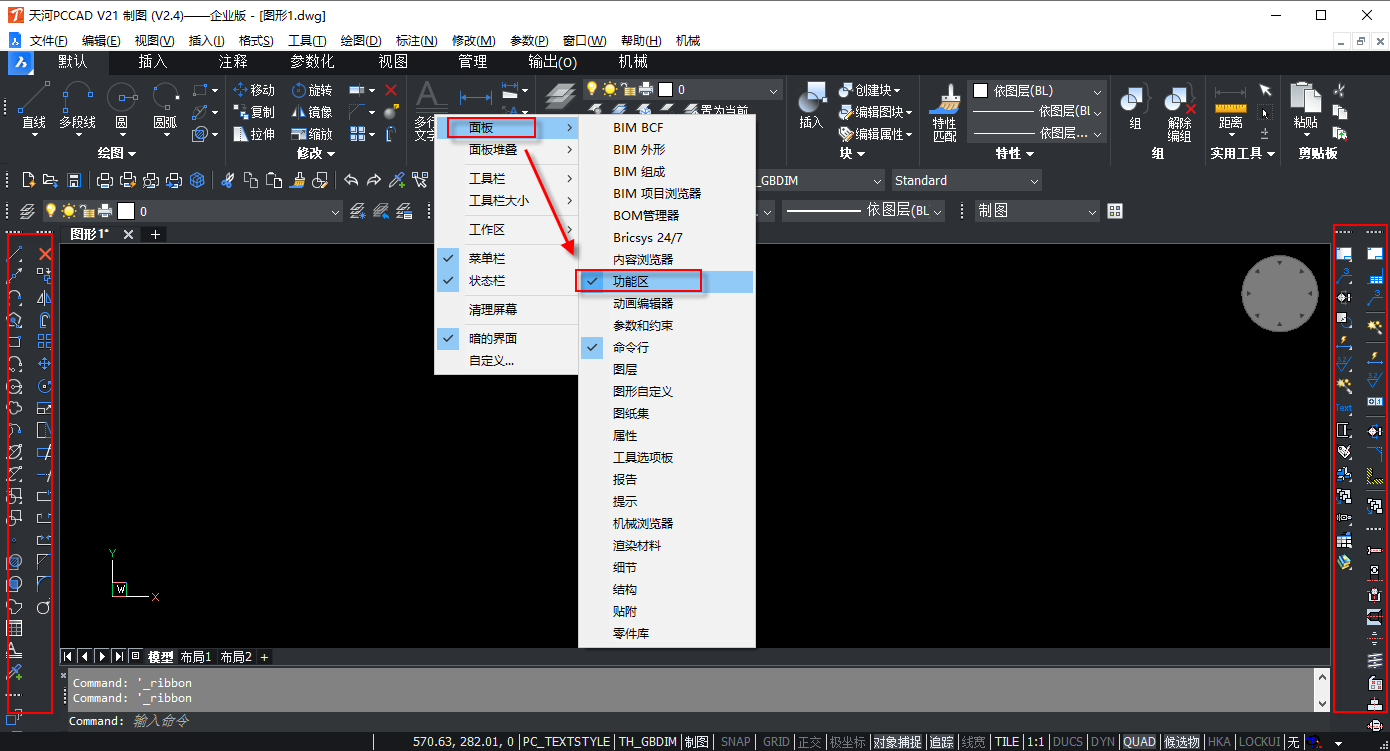Viewport: 1390px width, 751px height.
Task: Toggle QUAD in status bar
Action: (x=1139, y=742)
